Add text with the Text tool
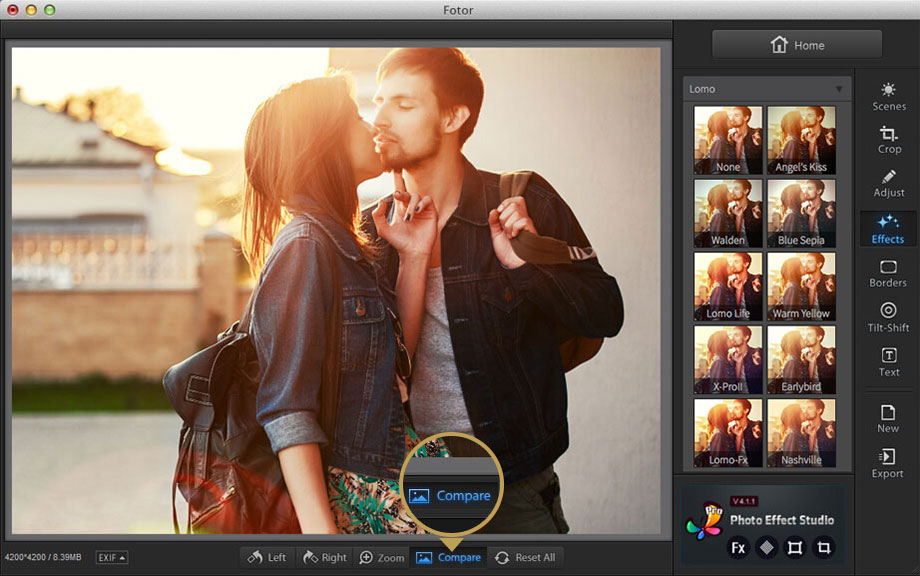Image resolution: width=920 pixels, height=576 pixels. coord(888,361)
